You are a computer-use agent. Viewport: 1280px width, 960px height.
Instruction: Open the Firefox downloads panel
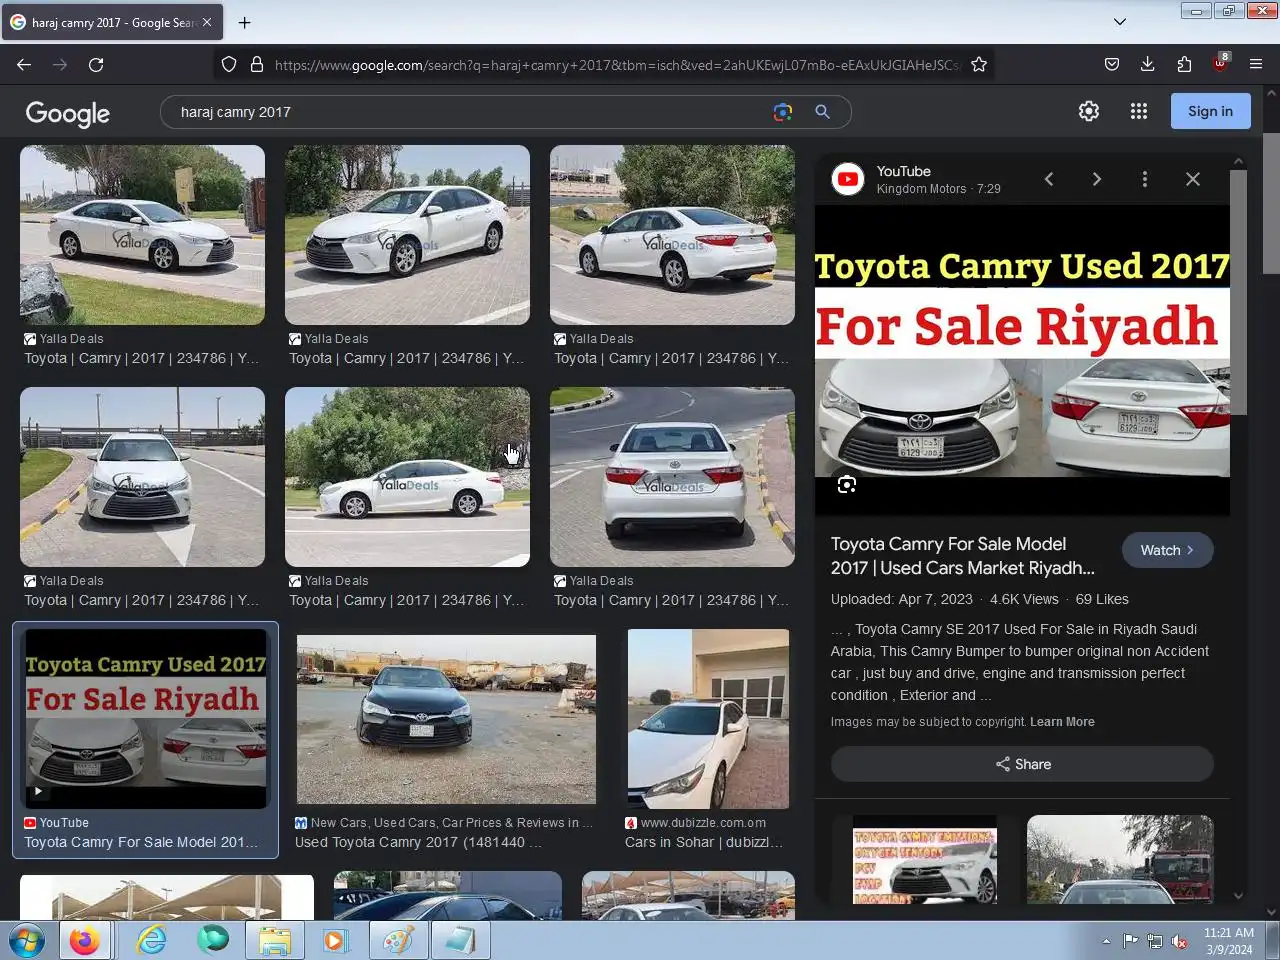coord(1147,64)
